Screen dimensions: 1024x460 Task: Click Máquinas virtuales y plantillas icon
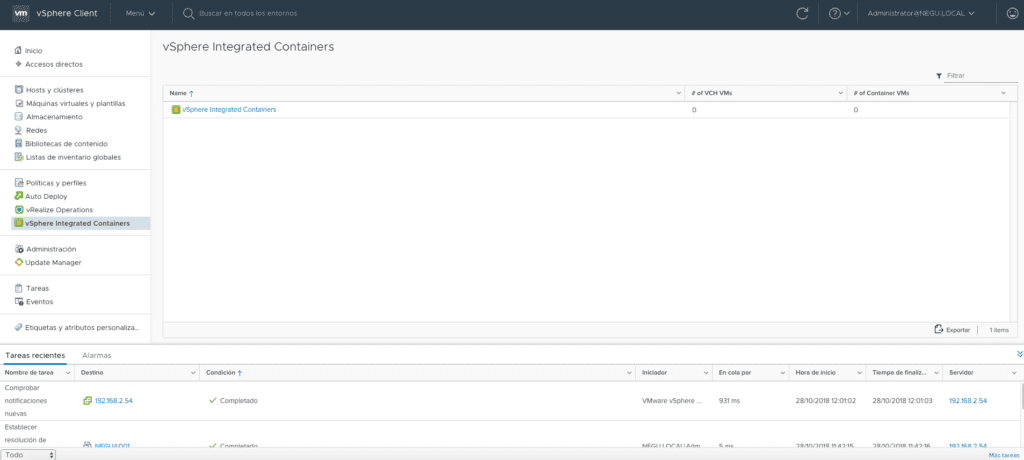pyautogui.click(x=19, y=103)
